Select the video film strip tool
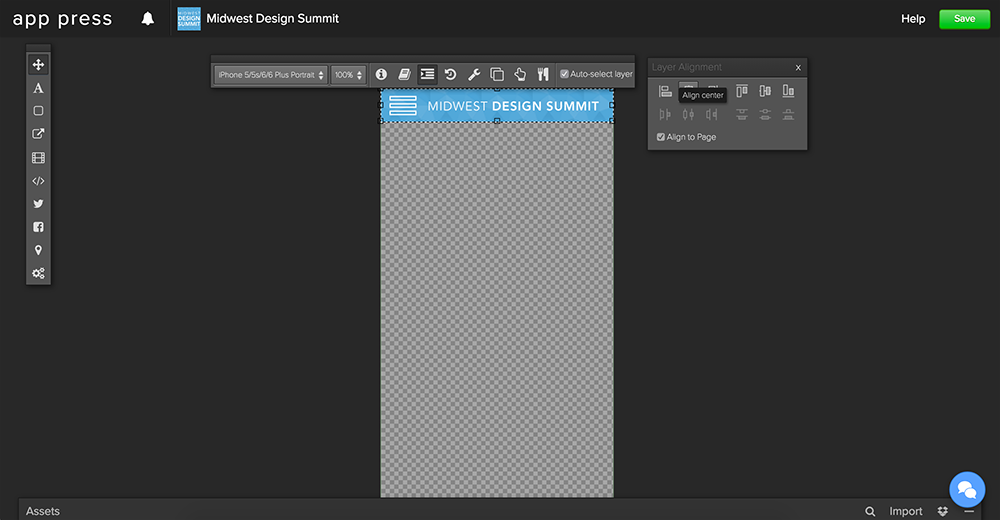 (38, 158)
